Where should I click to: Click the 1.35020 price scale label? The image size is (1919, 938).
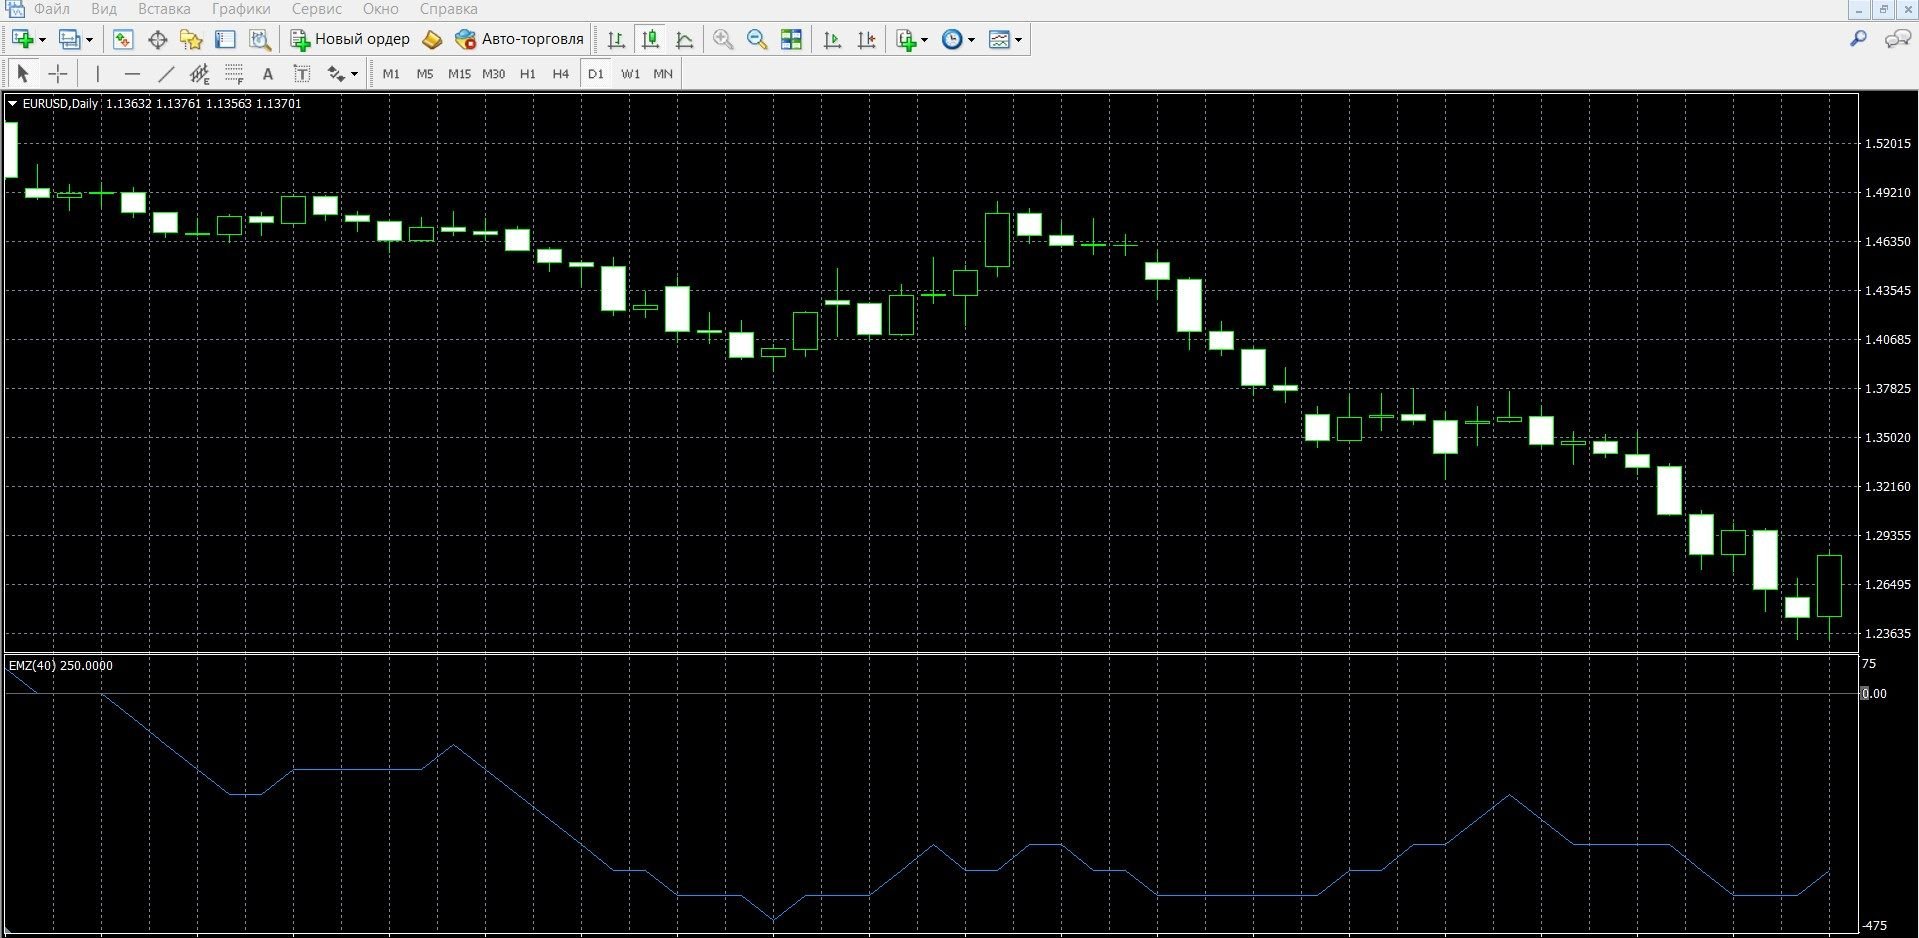[1887, 438]
